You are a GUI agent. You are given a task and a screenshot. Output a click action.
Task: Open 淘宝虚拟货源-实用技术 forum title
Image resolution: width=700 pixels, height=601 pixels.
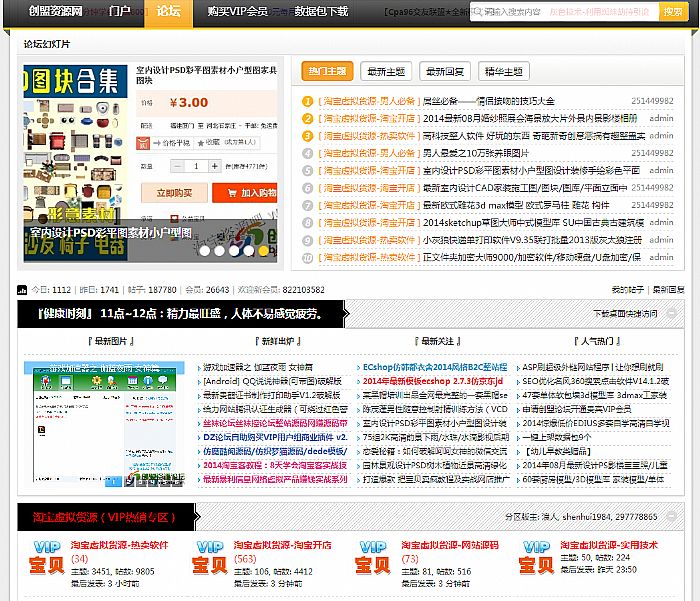(609, 545)
